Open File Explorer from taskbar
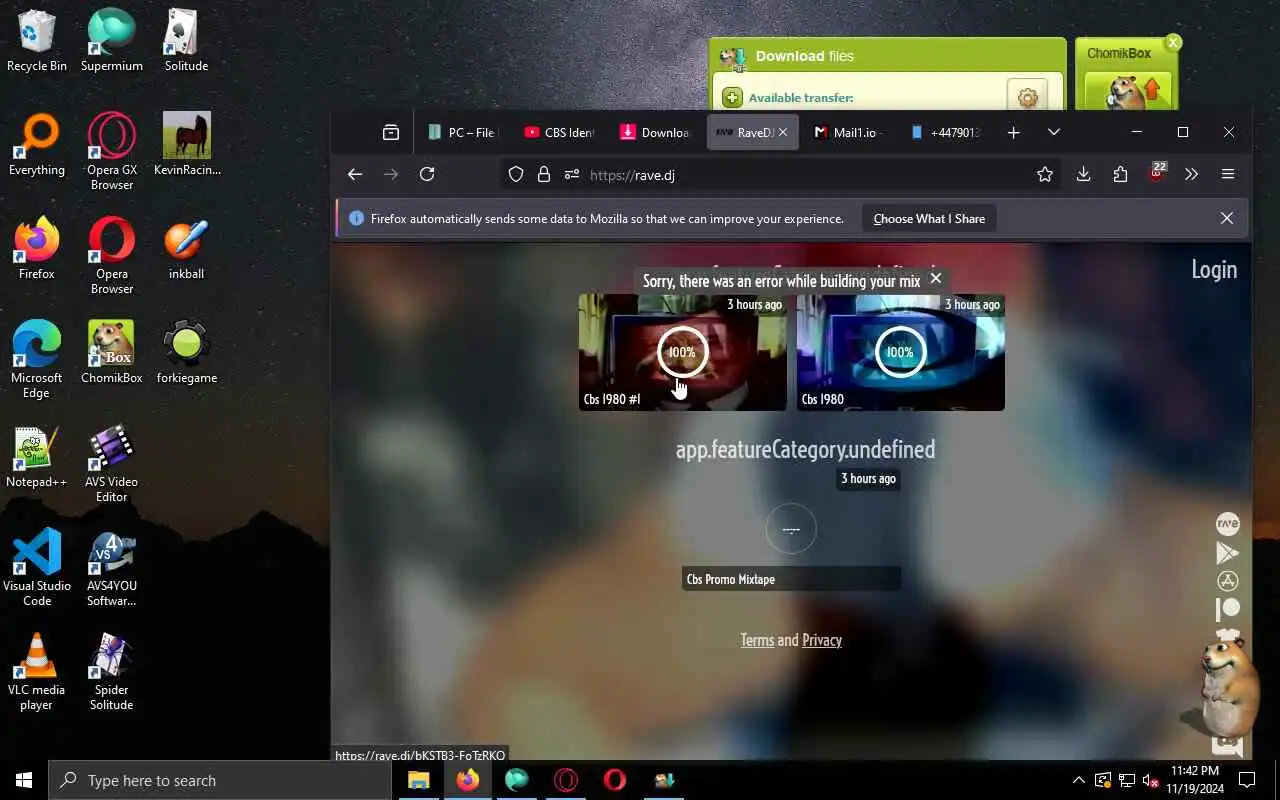Viewport: 1280px width, 800px height. 419,780
